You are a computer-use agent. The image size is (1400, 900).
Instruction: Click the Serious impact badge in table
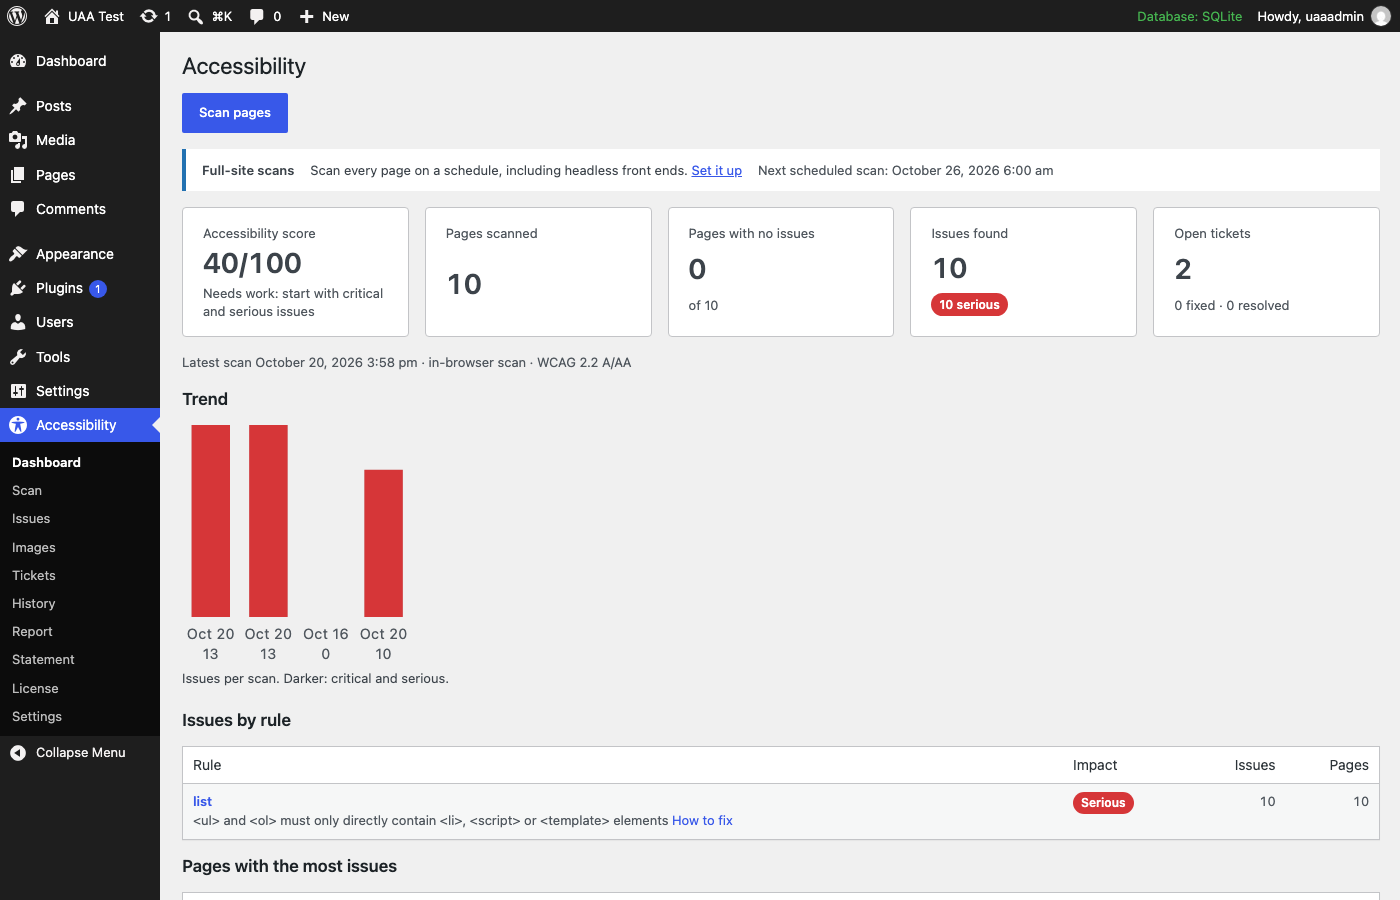[x=1103, y=803]
